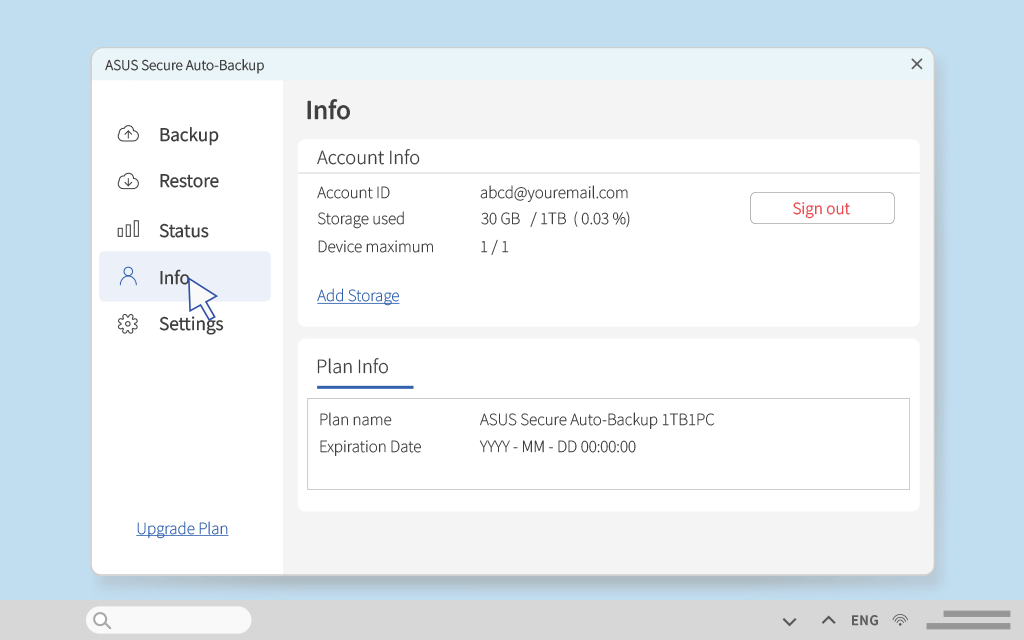Click the Backup cloud upload icon
1024x640 pixels.
point(128,134)
